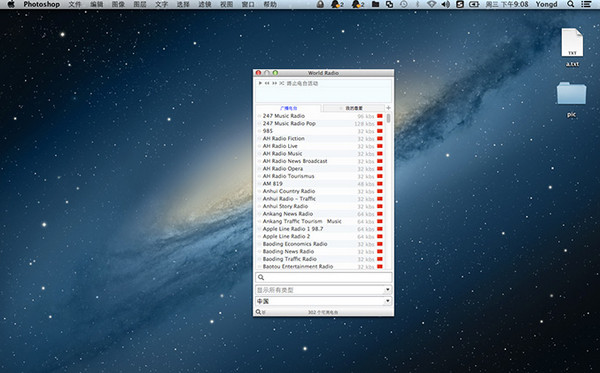Click the battery icon in menu bar
This screenshot has height=373, width=600.
(474, 4)
